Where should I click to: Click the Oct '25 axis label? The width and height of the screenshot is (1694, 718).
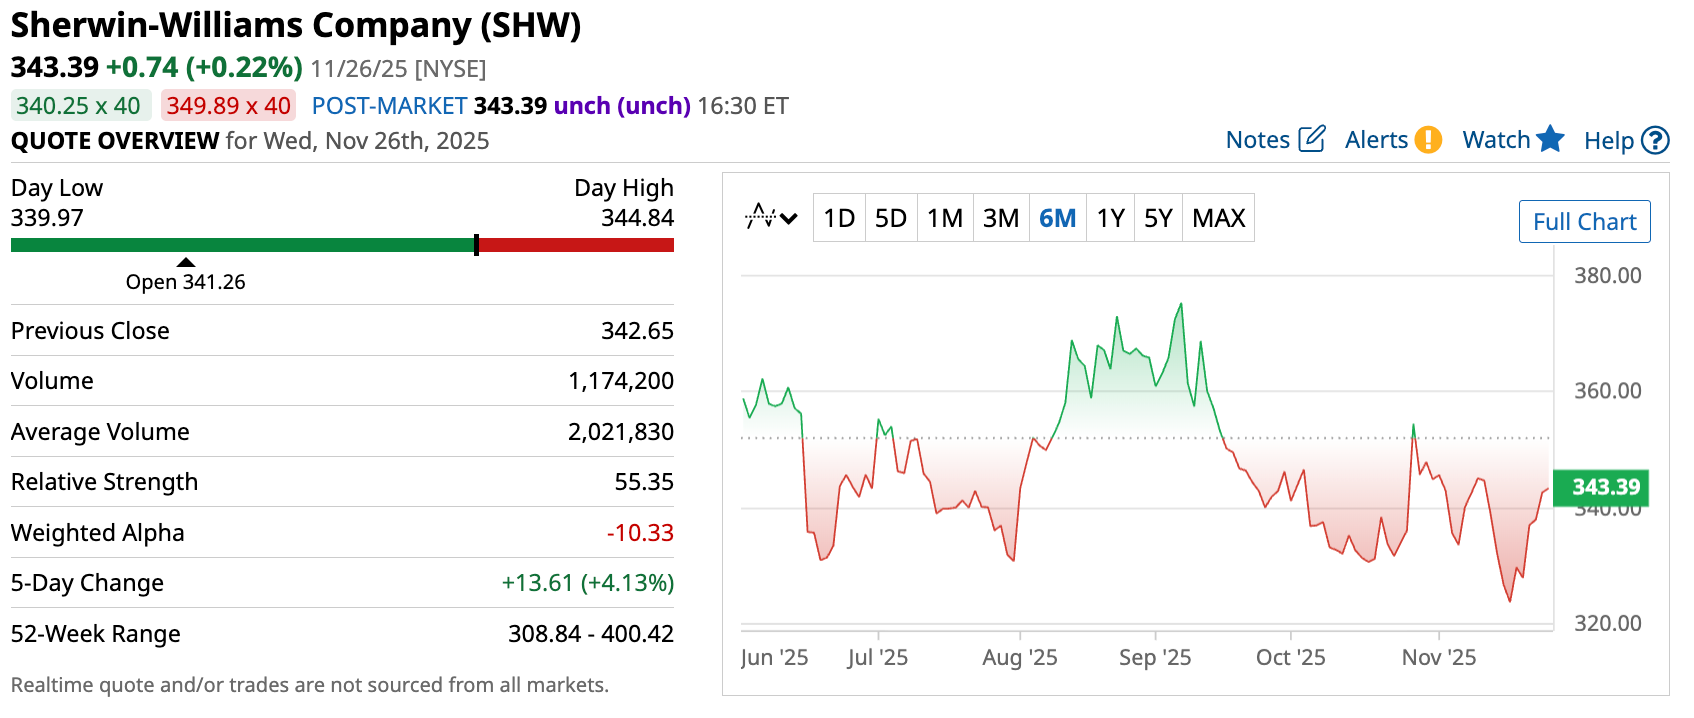pos(1291,657)
